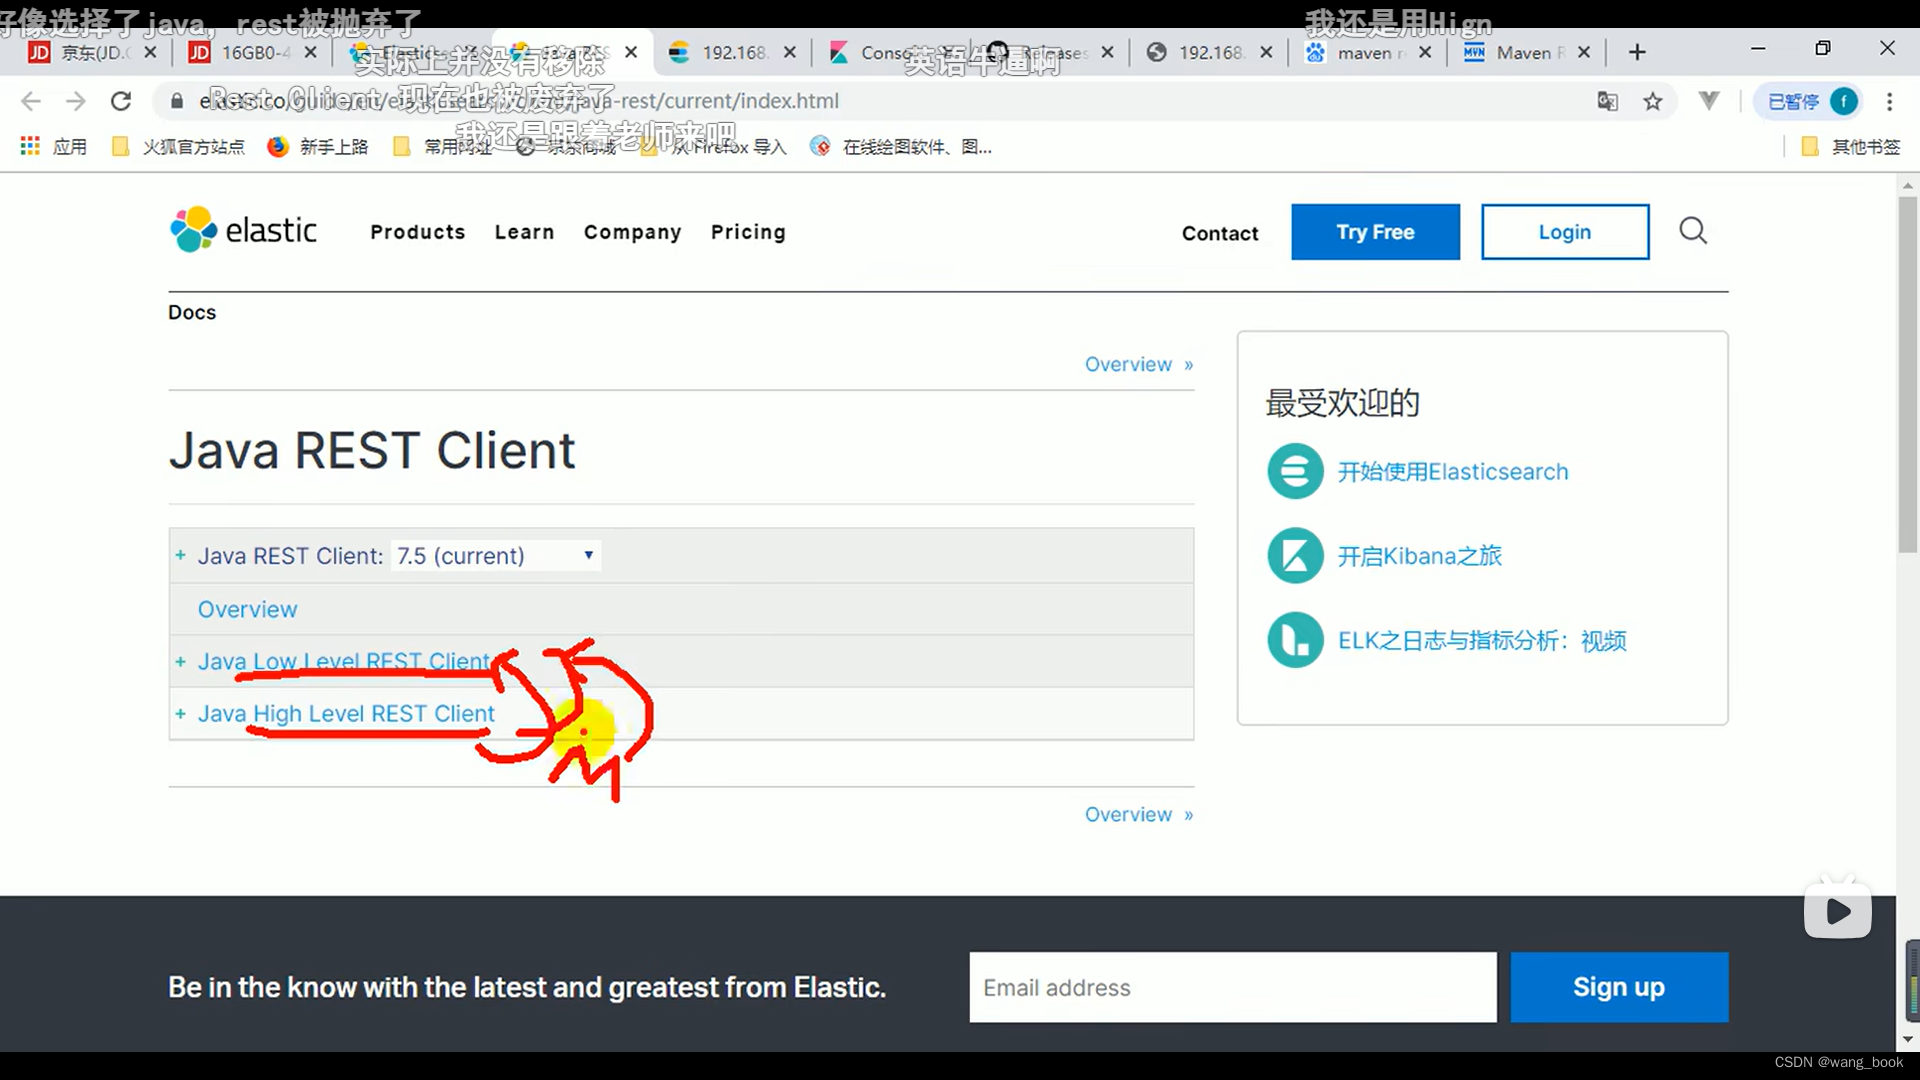
Task: Click the Elastic logo
Action: tap(243, 230)
